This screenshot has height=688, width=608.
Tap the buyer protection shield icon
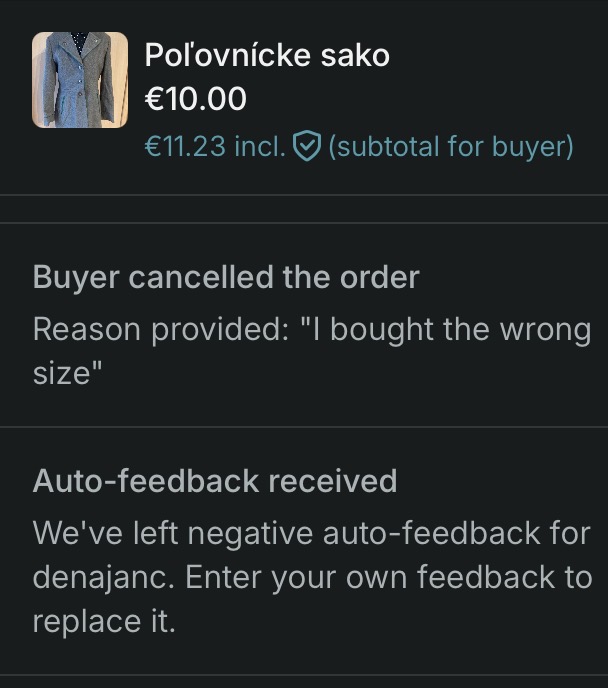[x=307, y=146]
